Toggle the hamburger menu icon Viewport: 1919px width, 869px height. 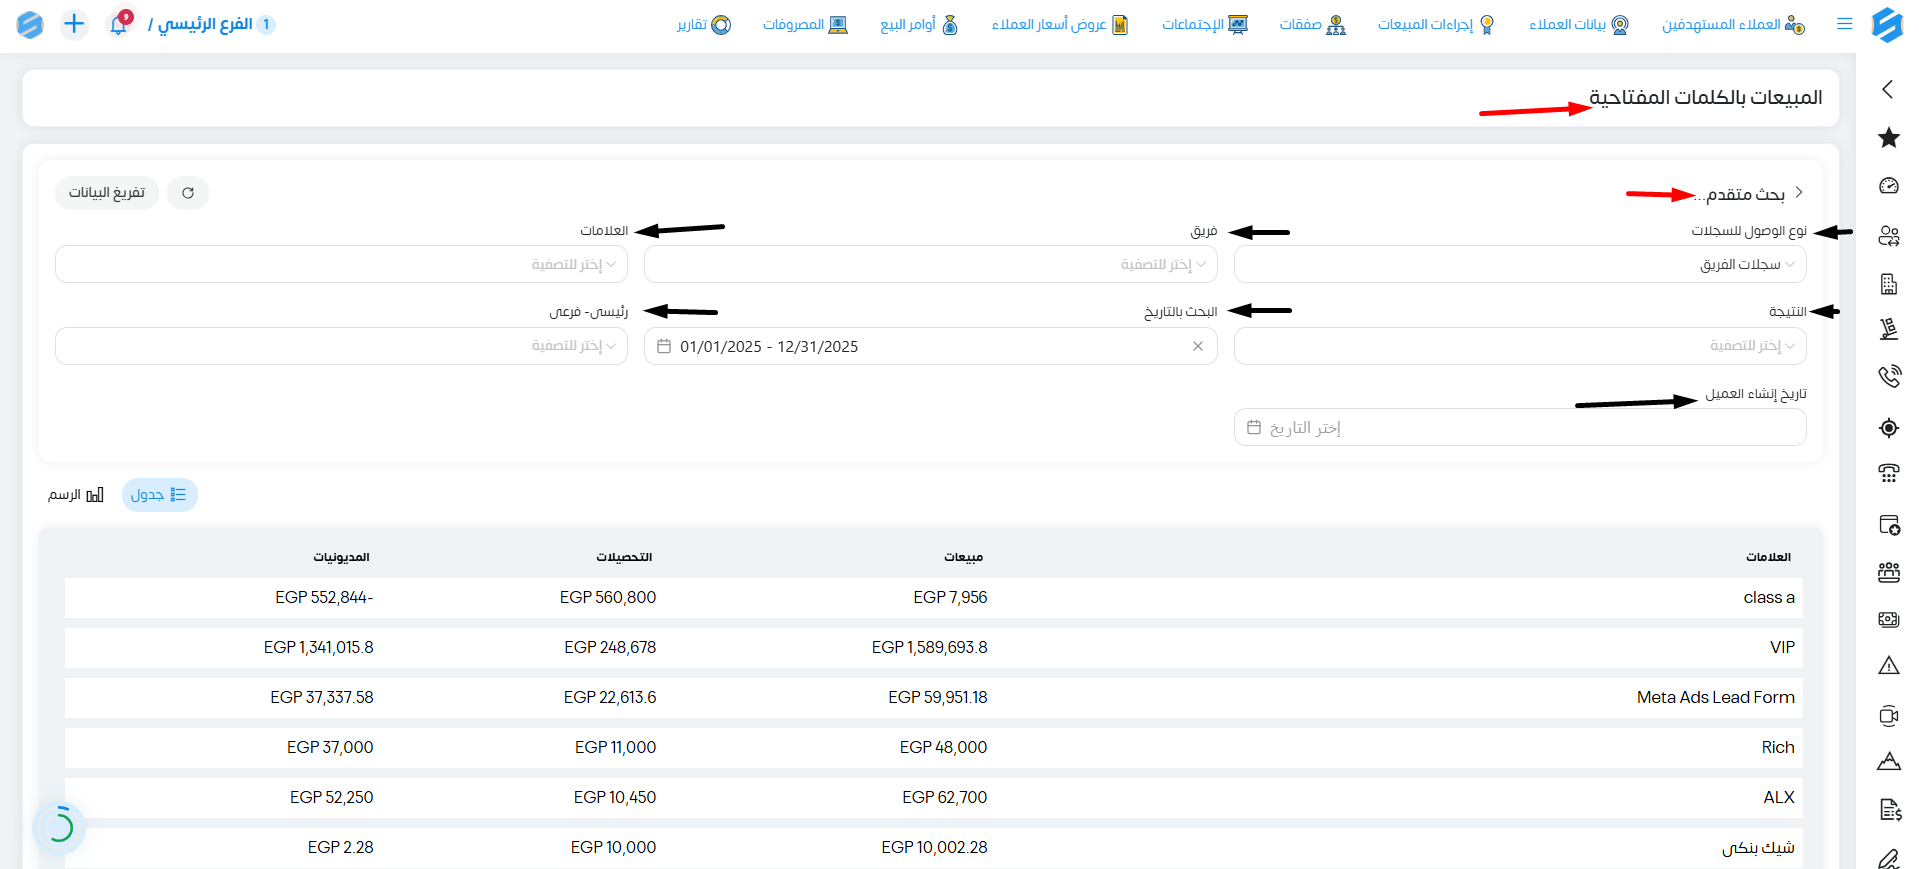point(1845,24)
